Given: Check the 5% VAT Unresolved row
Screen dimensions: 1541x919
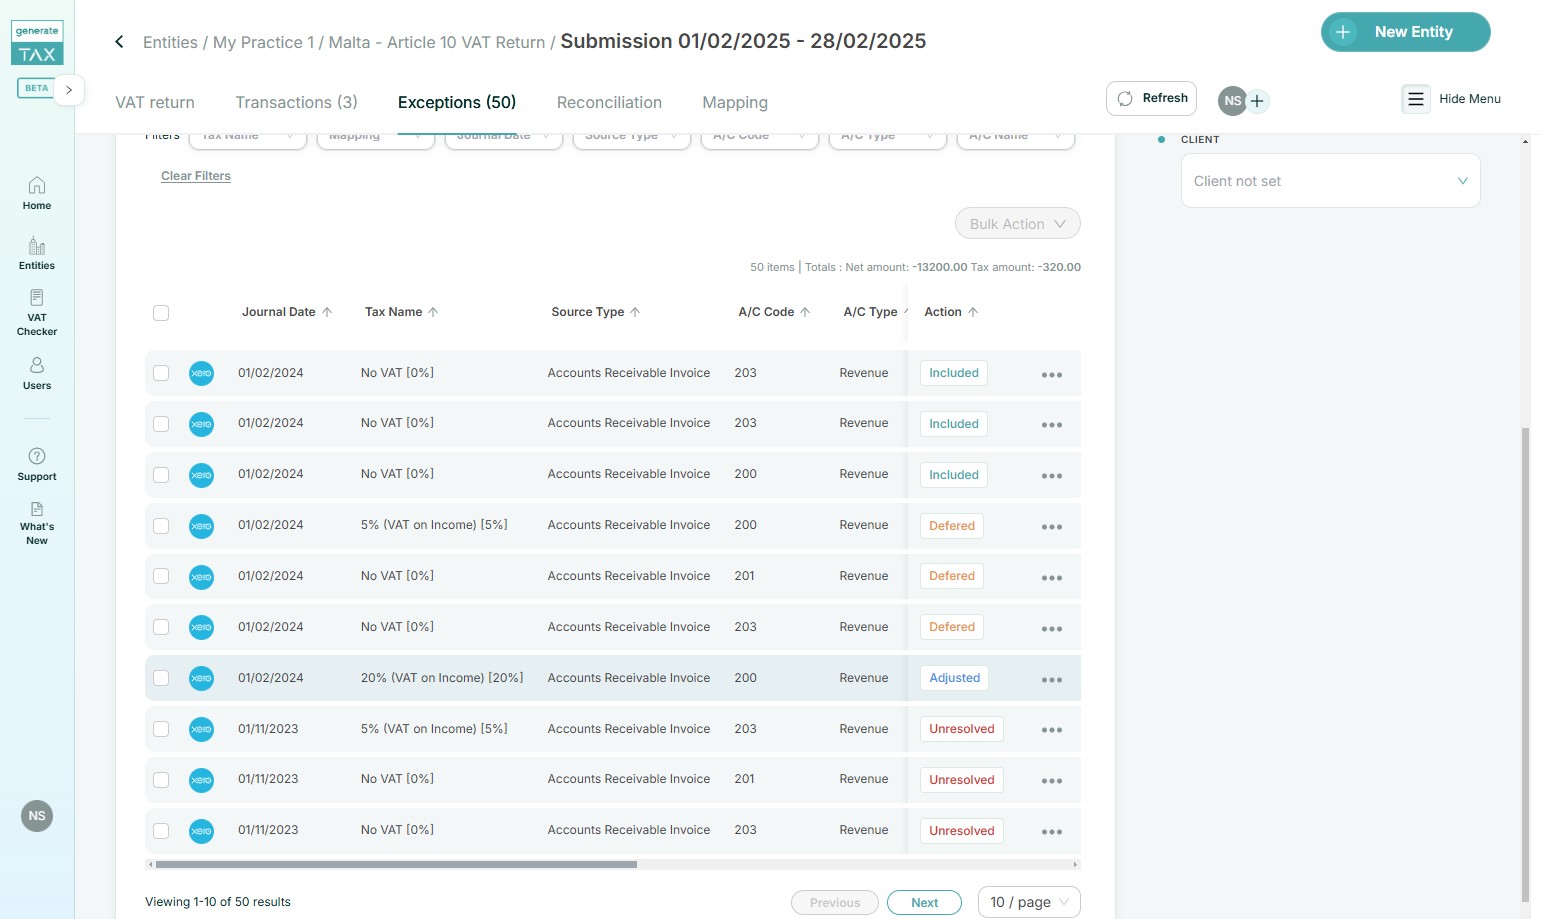Looking at the screenshot, I should (161, 729).
